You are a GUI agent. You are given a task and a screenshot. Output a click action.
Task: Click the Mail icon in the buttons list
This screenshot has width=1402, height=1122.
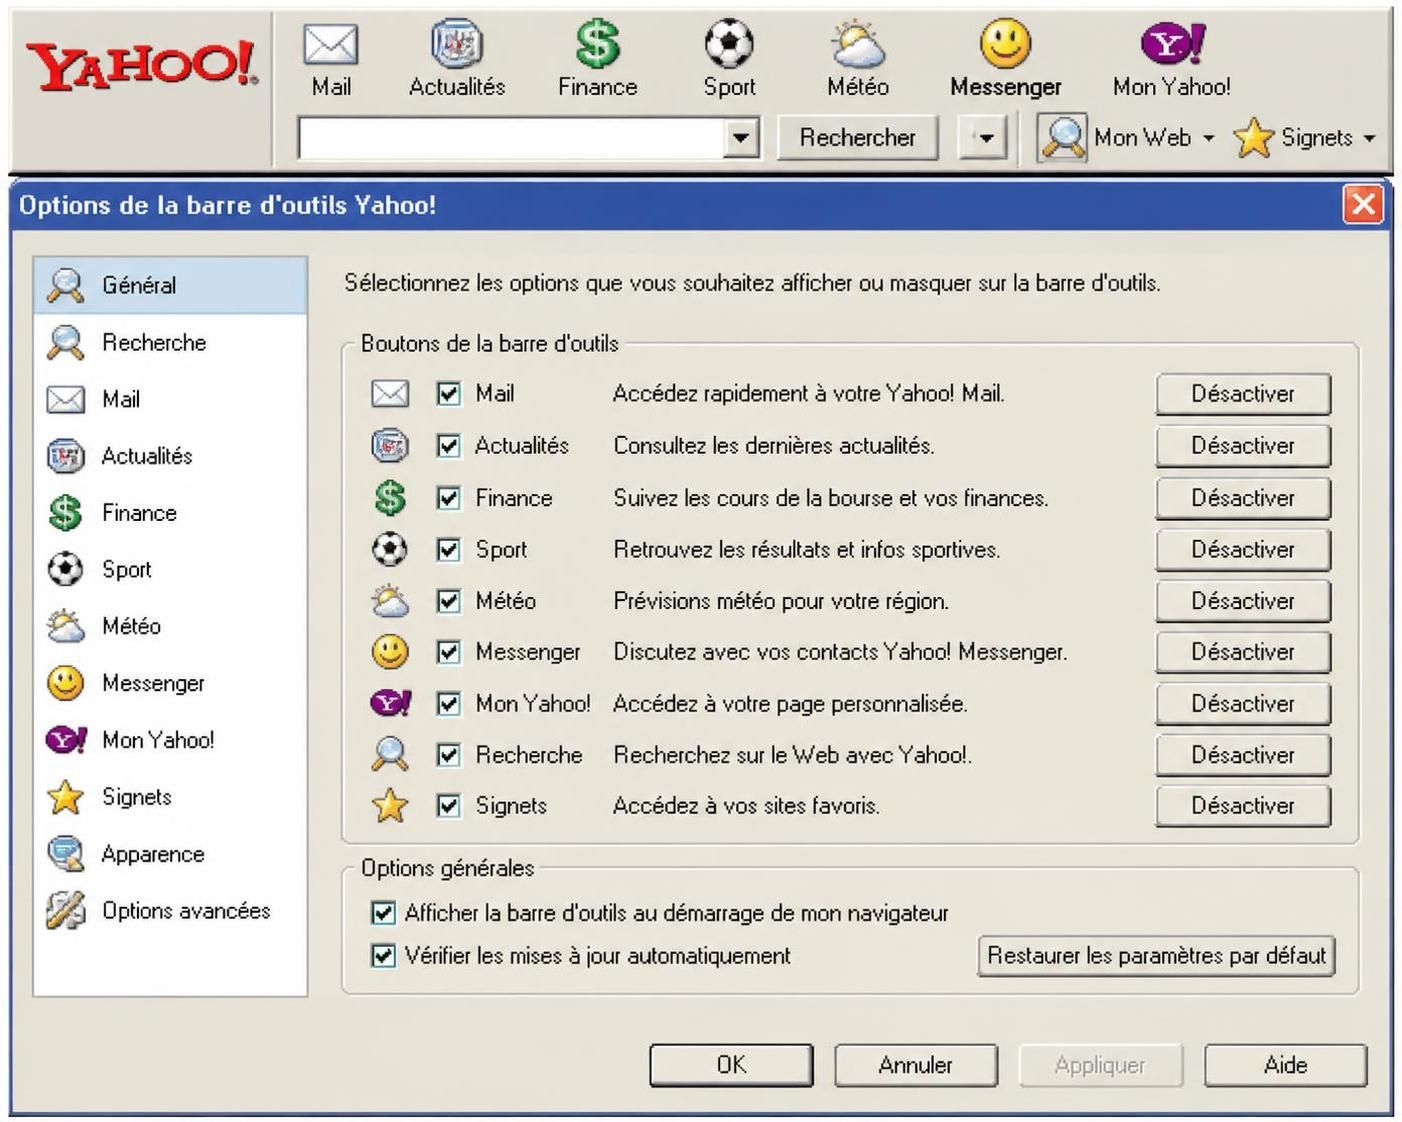click(x=390, y=394)
